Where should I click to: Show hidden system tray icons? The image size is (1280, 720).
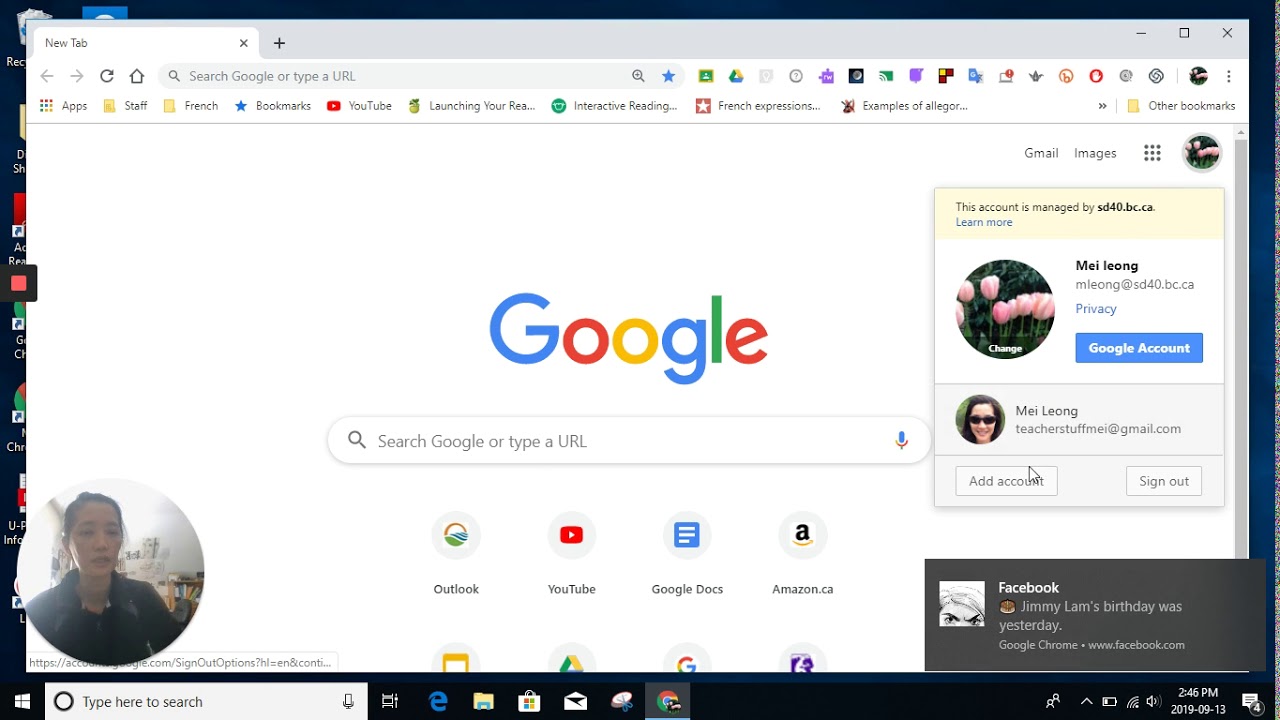1087,701
